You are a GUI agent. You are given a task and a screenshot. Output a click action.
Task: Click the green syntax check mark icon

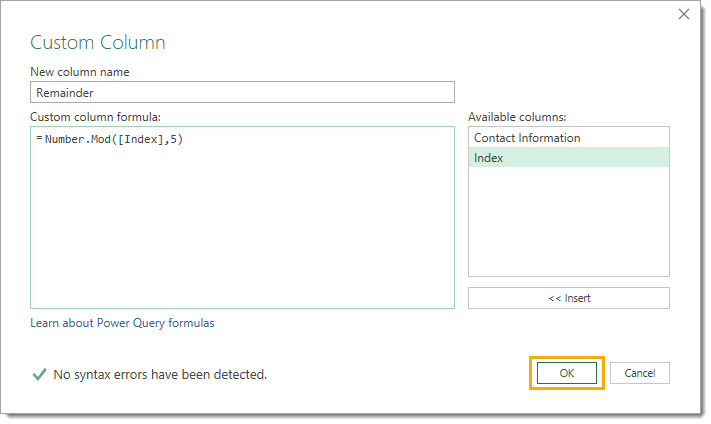click(39, 374)
